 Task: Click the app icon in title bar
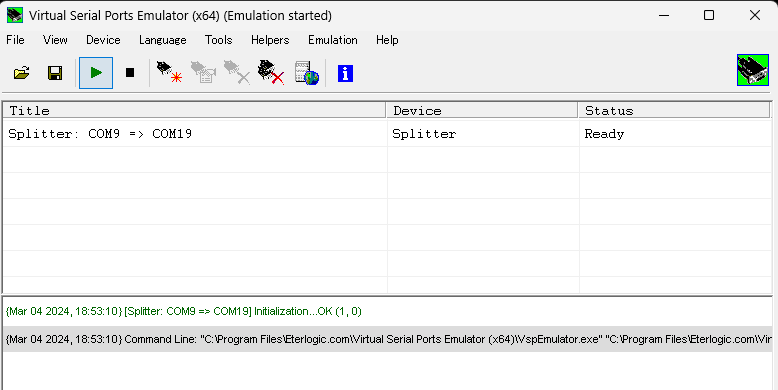(x=14, y=15)
